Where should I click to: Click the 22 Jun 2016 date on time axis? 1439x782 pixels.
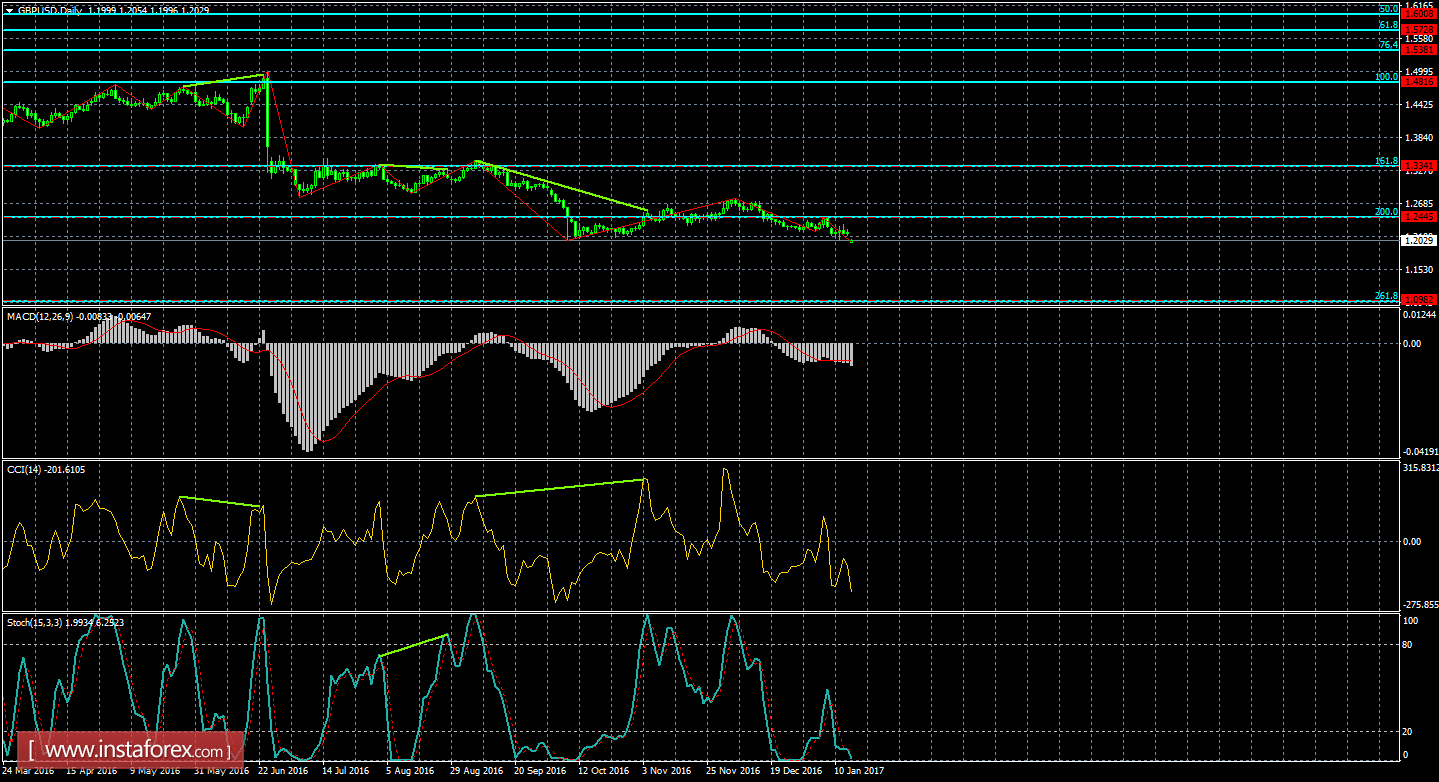(283, 771)
